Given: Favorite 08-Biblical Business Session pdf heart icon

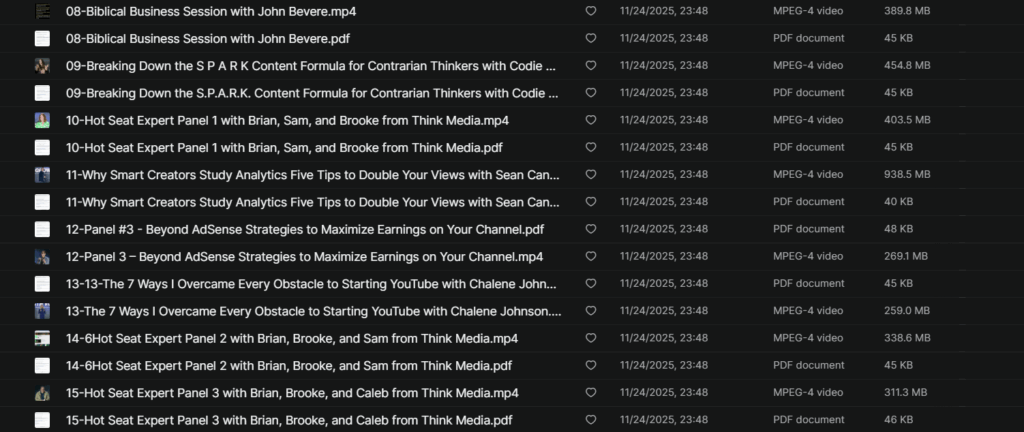Looking at the screenshot, I should 590,39.
